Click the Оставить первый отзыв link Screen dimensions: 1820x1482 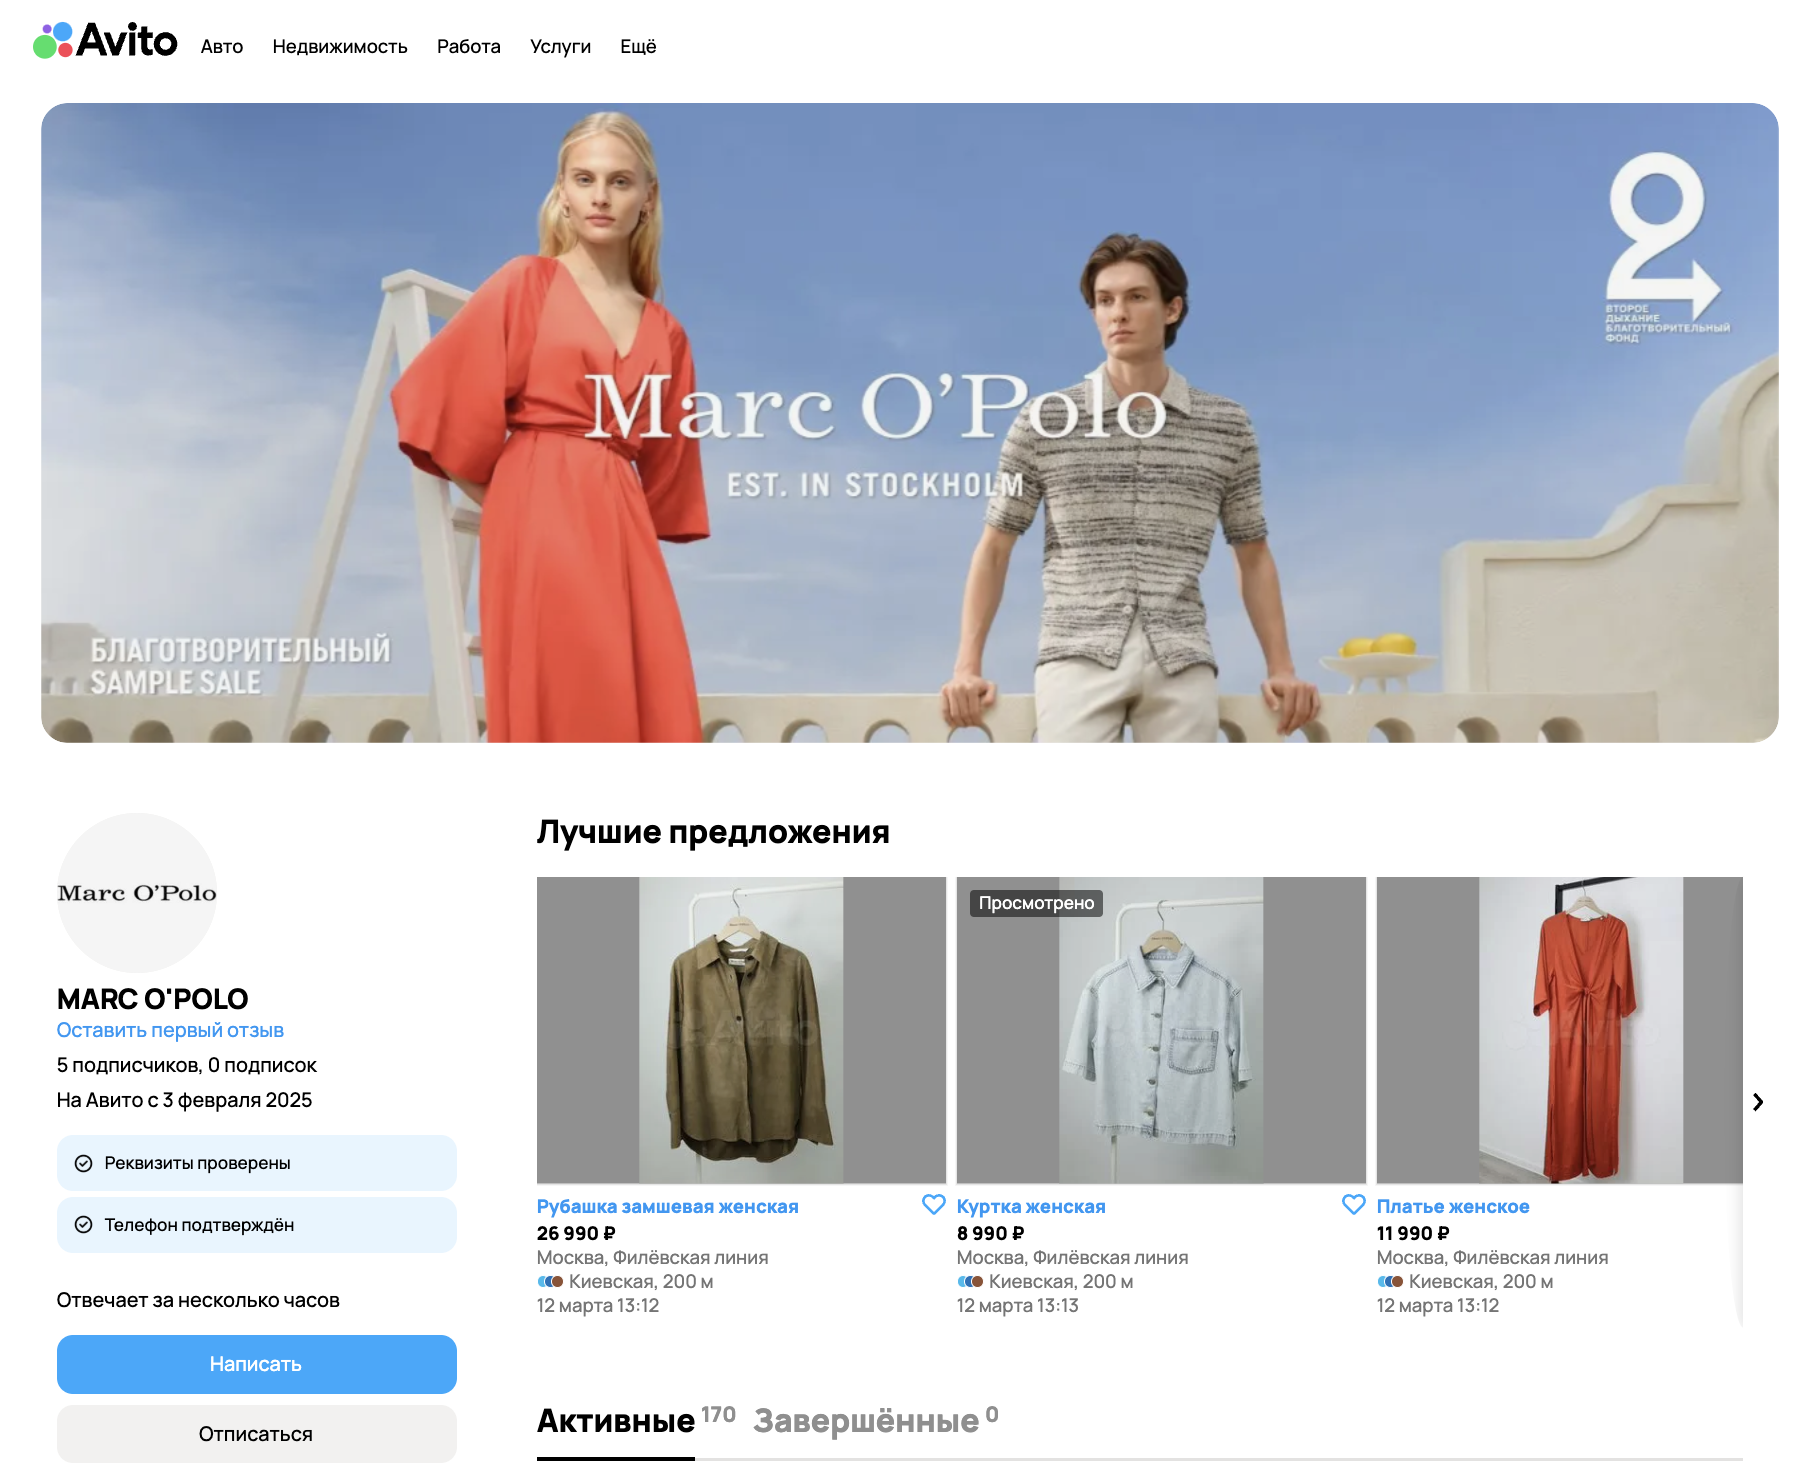click(170, 1030)
